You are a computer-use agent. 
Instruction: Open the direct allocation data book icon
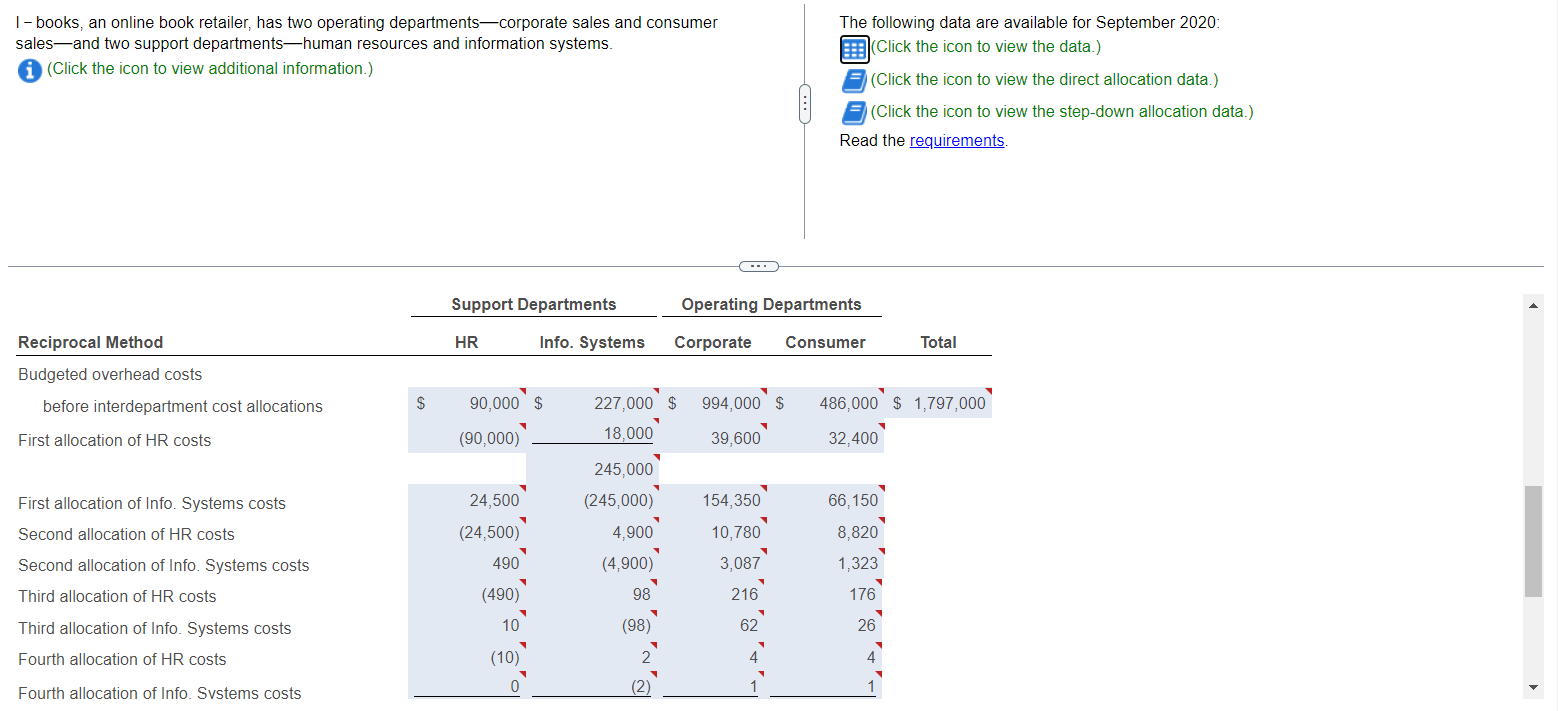coord(854,80)
